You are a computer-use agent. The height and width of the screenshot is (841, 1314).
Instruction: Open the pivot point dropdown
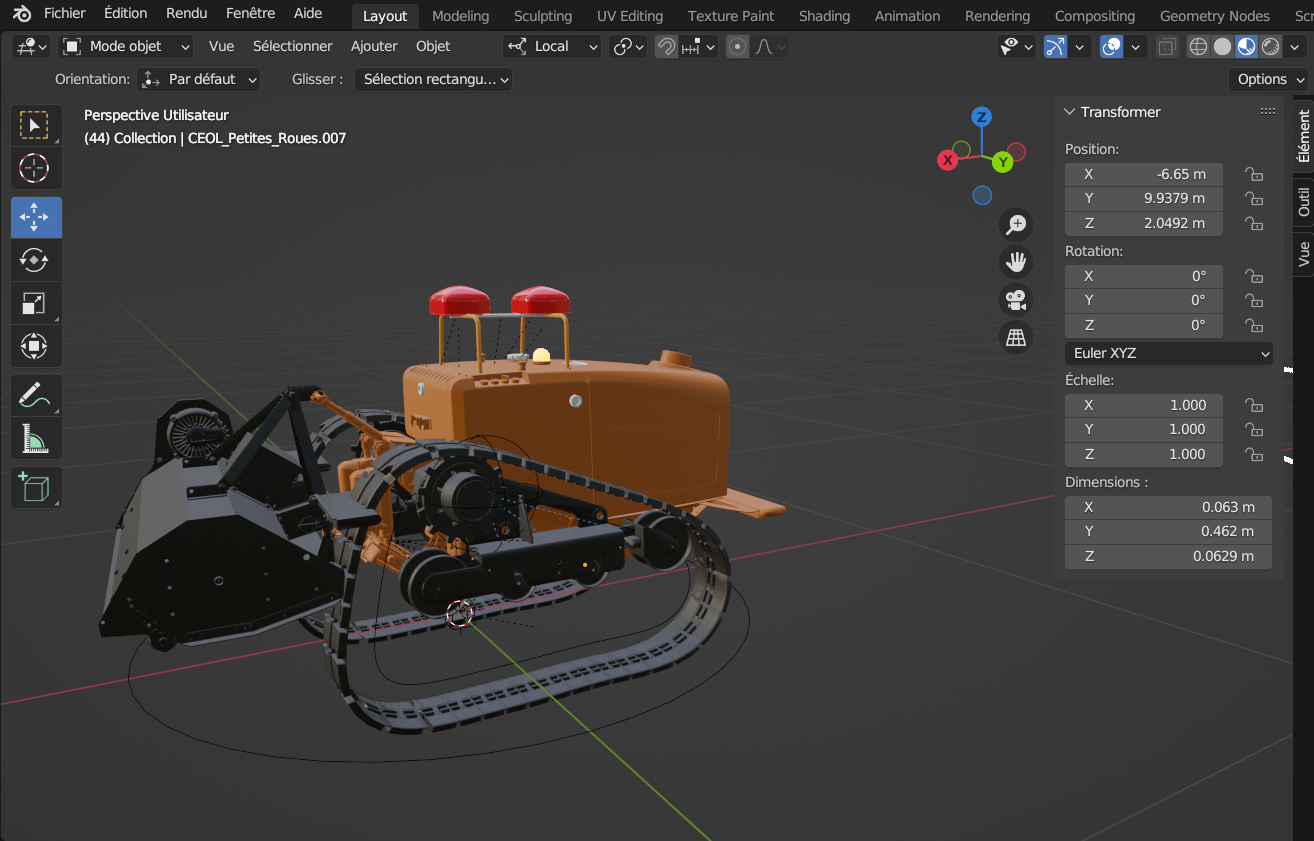pos(628,47)
